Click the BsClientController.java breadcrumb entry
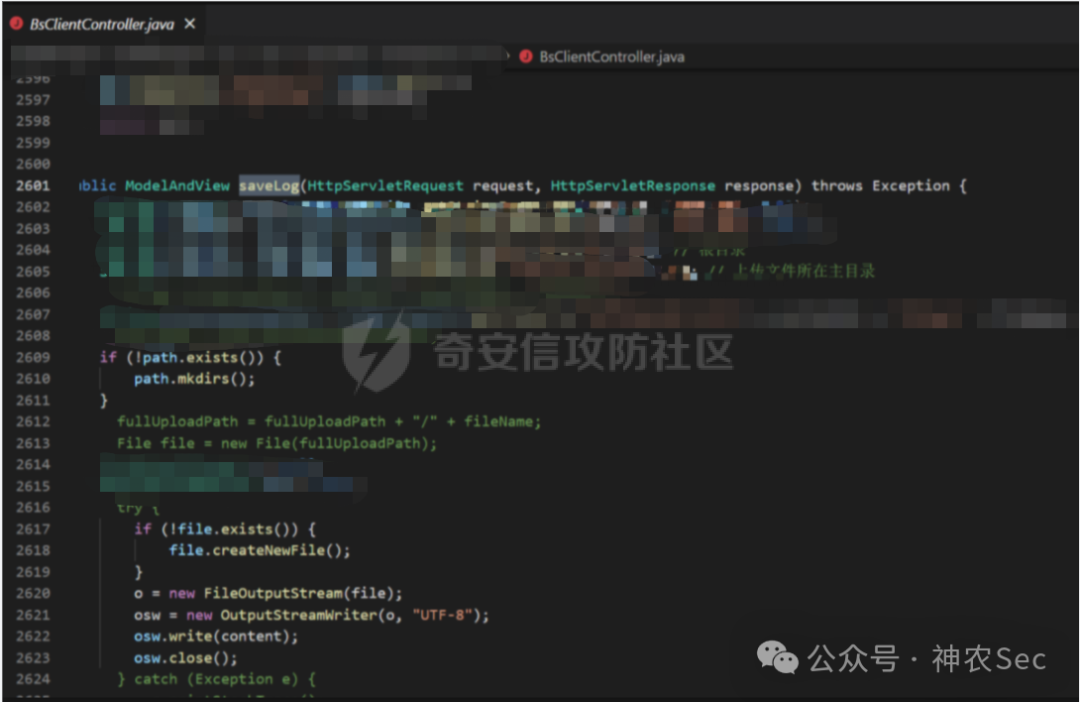Screen dimensions: 1080x702 coord(612,57)
